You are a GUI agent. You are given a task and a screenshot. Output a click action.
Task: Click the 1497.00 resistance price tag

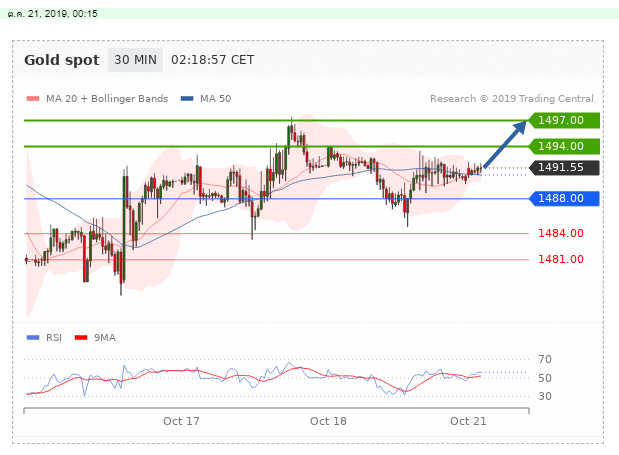564,120
